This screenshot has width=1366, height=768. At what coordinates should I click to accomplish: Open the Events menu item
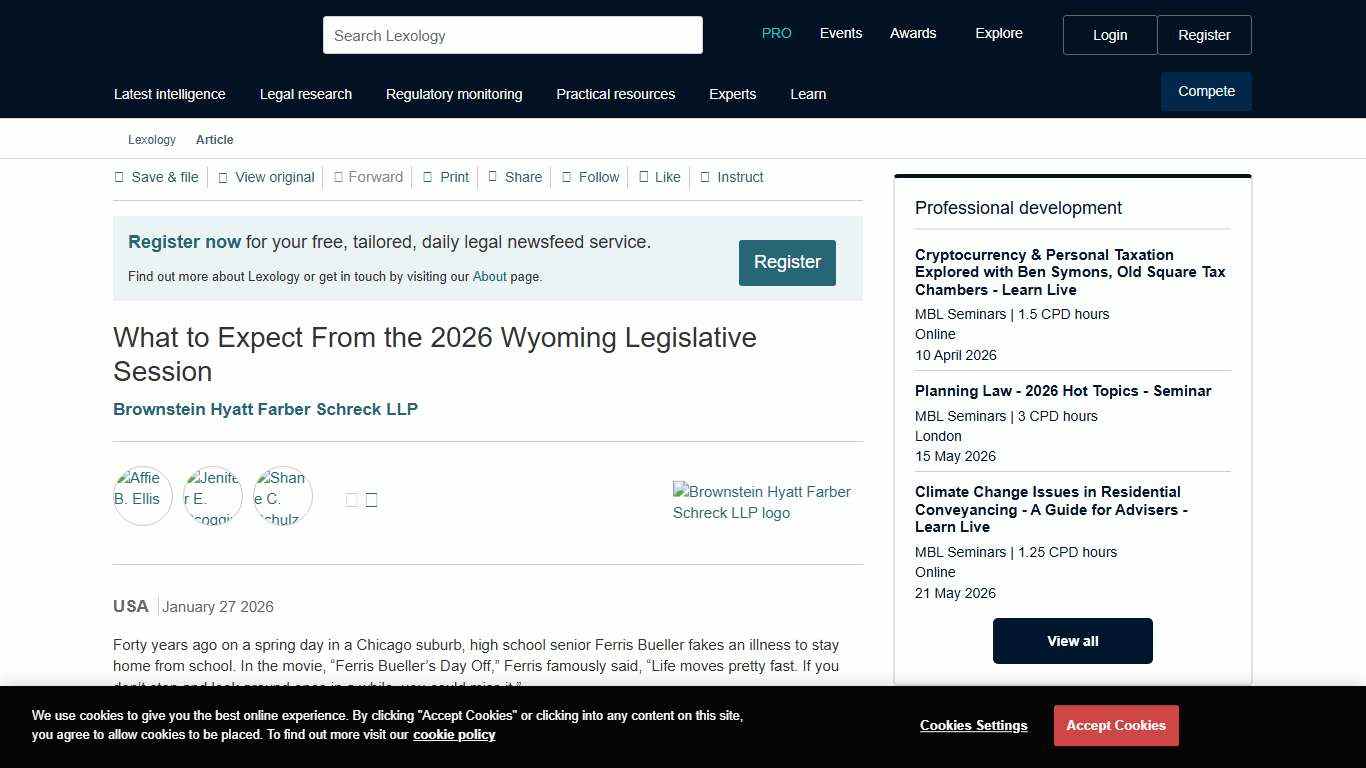840,33
